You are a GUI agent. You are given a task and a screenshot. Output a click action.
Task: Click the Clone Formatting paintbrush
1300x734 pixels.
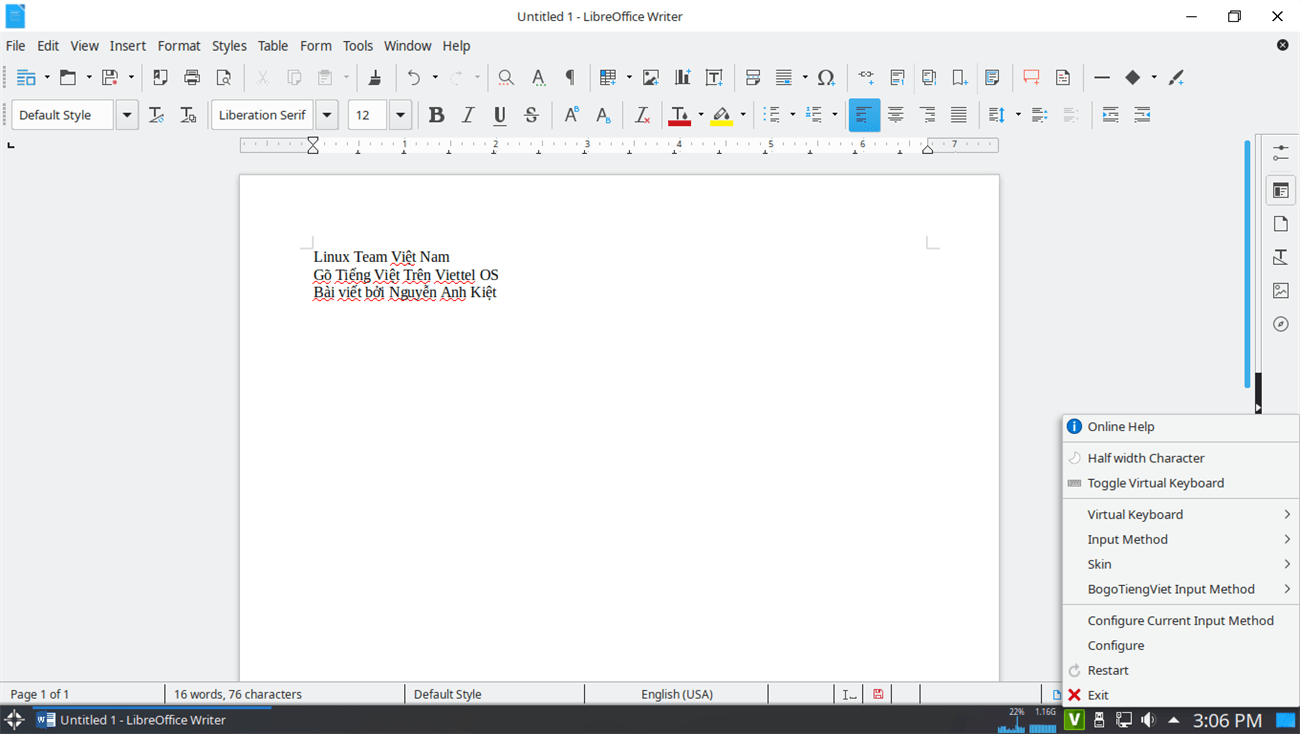375,77
